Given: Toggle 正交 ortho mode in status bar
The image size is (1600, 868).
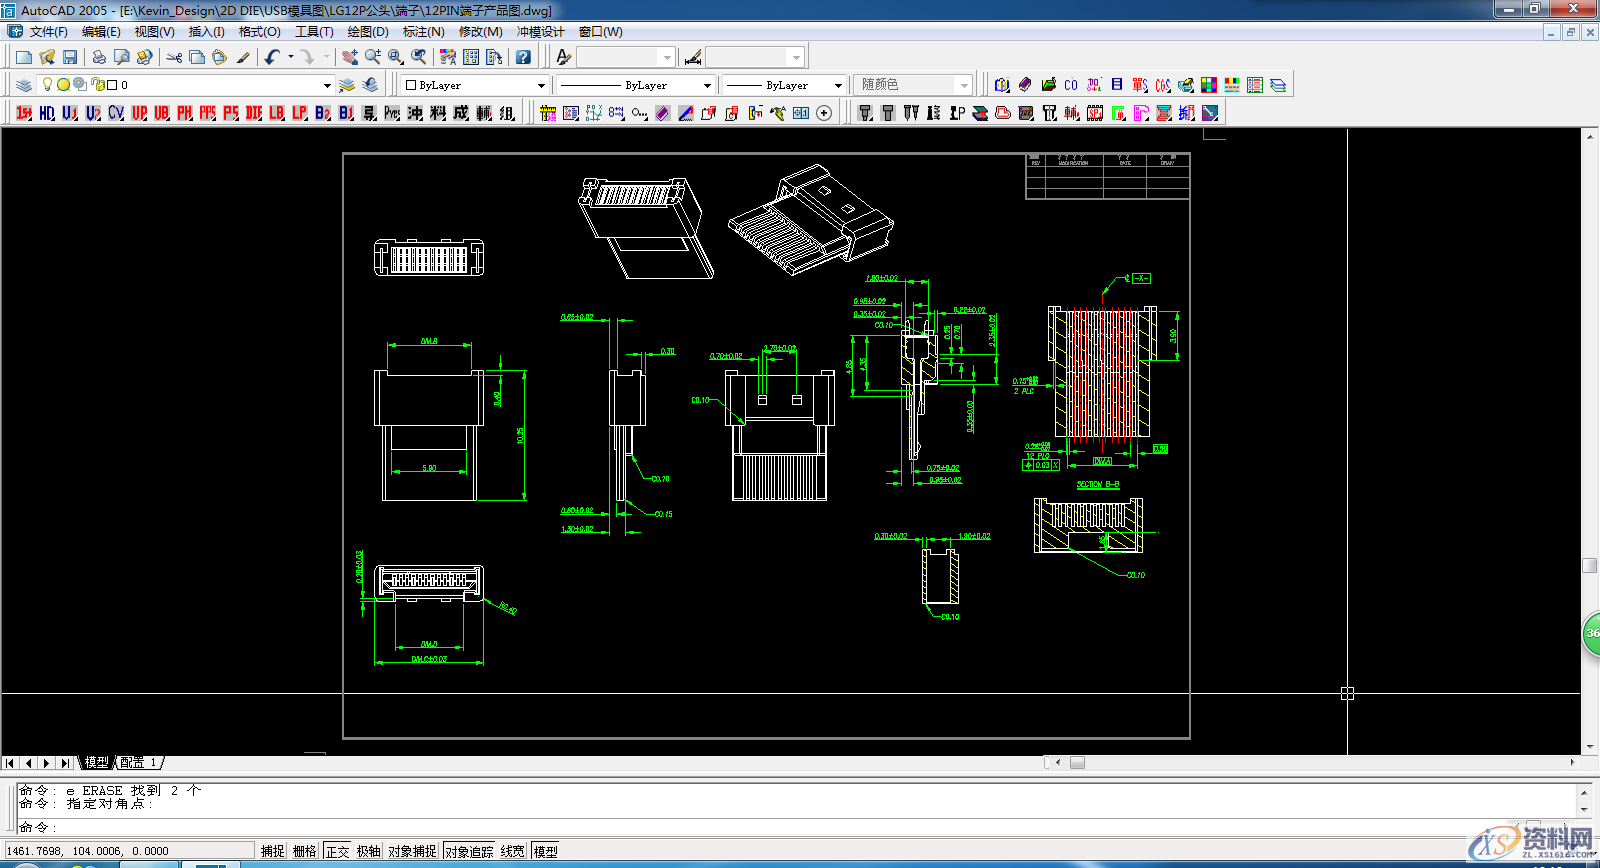Looking at the screenshot, I should coord(337,851).
